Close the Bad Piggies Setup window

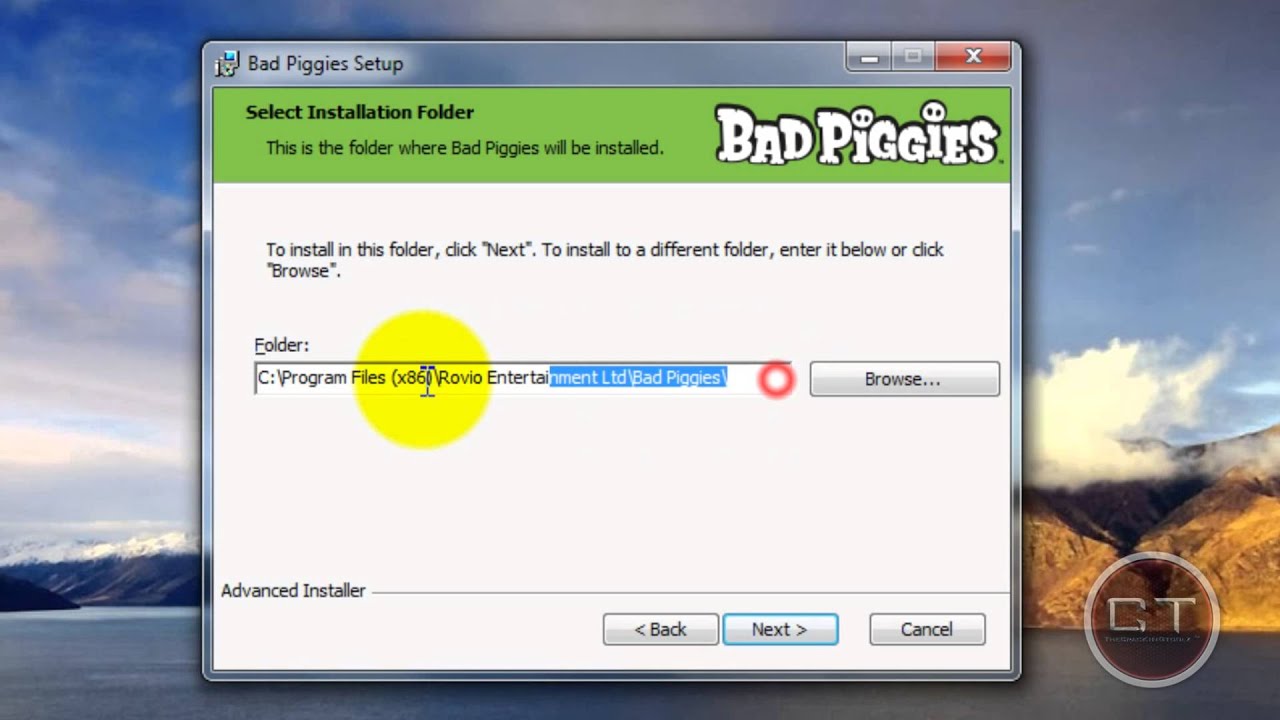(x=973, y=58)
